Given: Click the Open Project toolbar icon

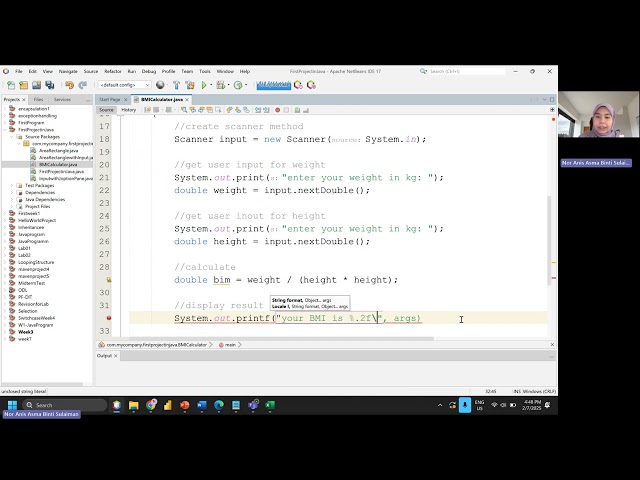Looking at the screenshot, I should pos(37,85).
